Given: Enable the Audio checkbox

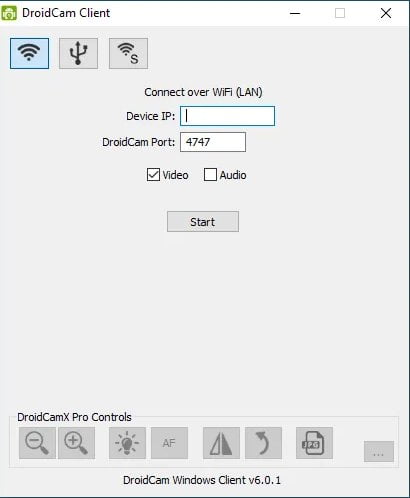Looking at the screenshot, I should (x=210, y=175).
